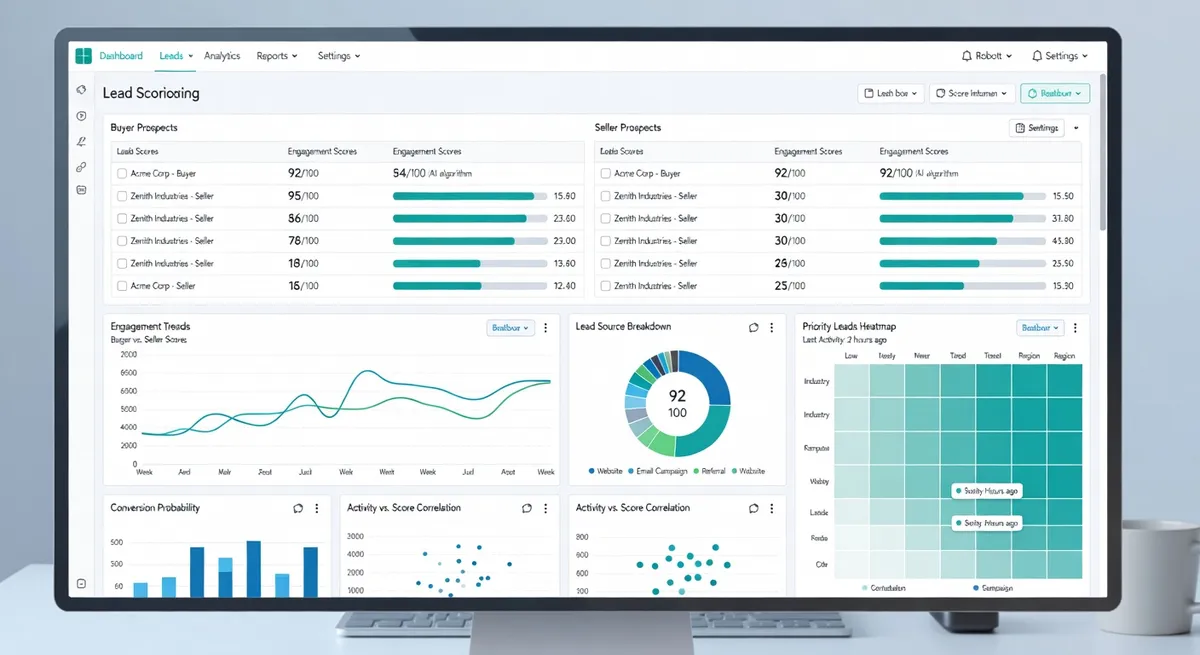Open Lead Source Breakdown three-dot menu
This screenshot has height=655, width=1200.
[772, 327]
